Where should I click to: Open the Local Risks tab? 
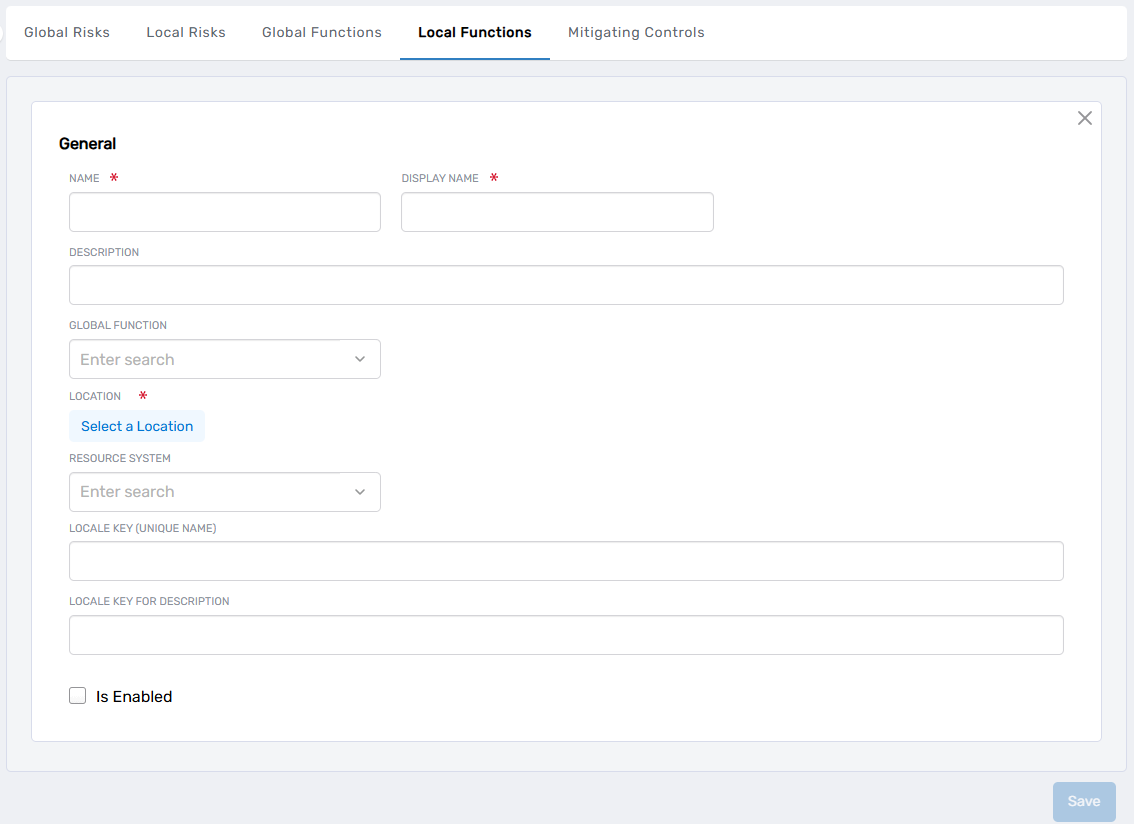coord(186,32)
